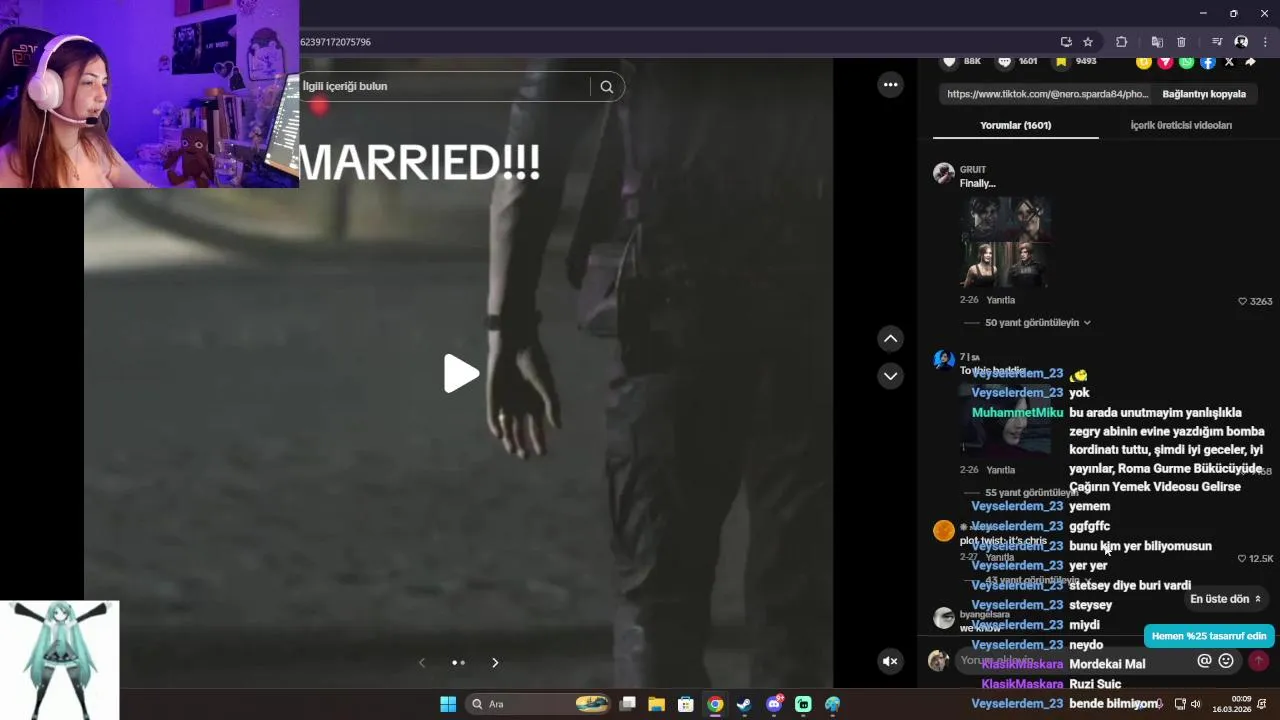
Task: Open browser profile avatar
Action: 1241,42
